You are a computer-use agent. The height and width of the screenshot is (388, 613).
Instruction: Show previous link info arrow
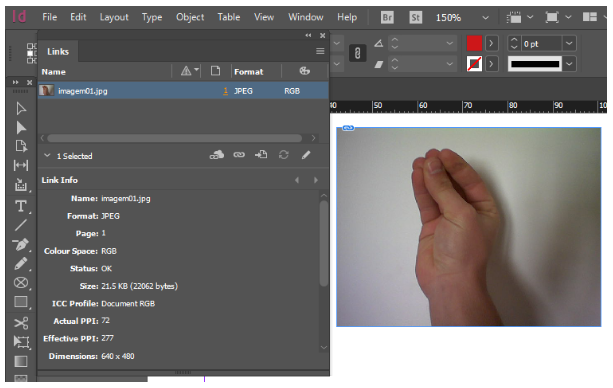coord(297,180)
